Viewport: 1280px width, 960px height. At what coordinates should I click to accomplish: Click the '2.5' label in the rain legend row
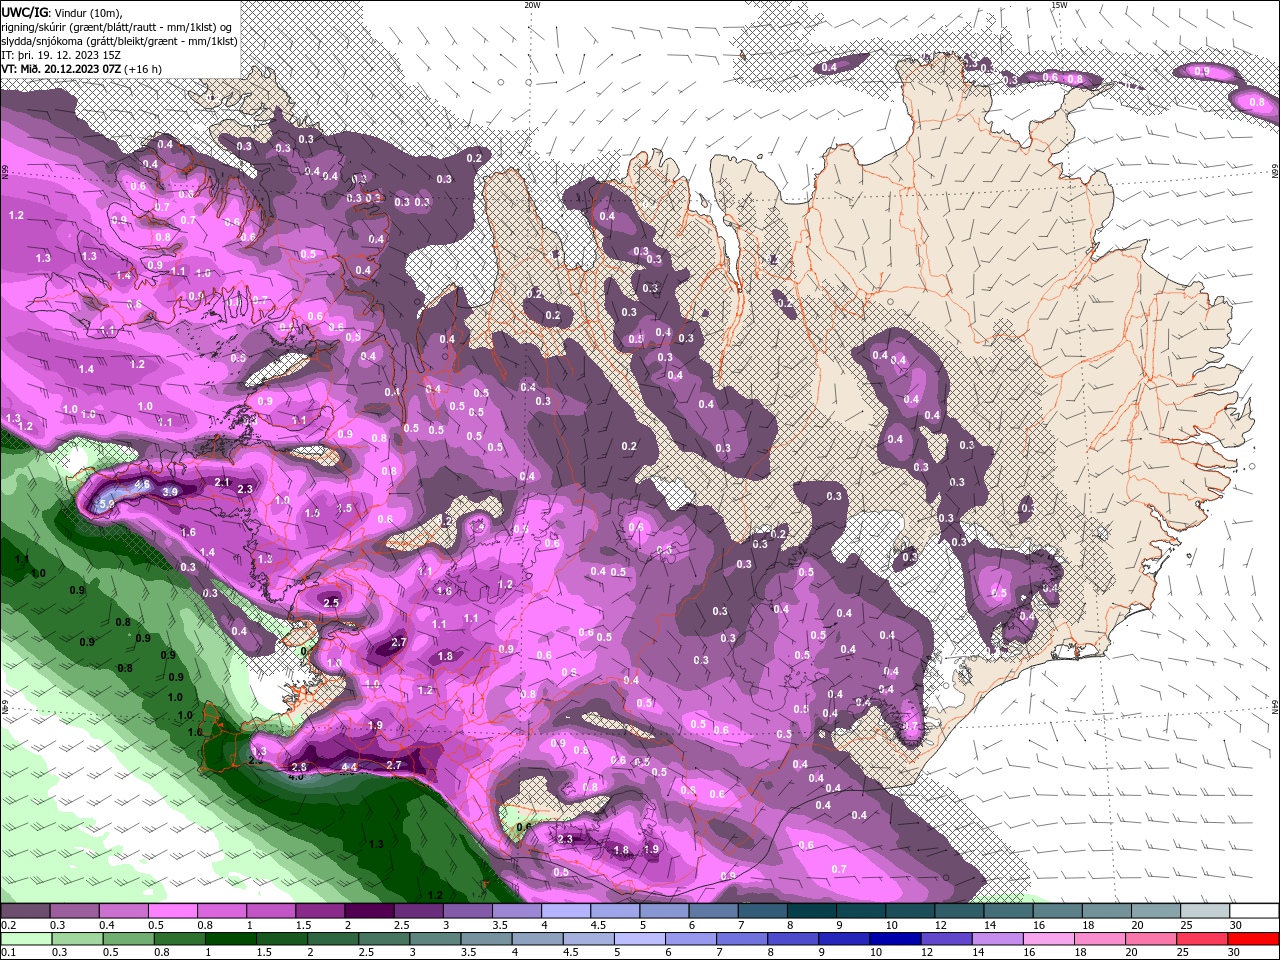click(x=366, y=952)
